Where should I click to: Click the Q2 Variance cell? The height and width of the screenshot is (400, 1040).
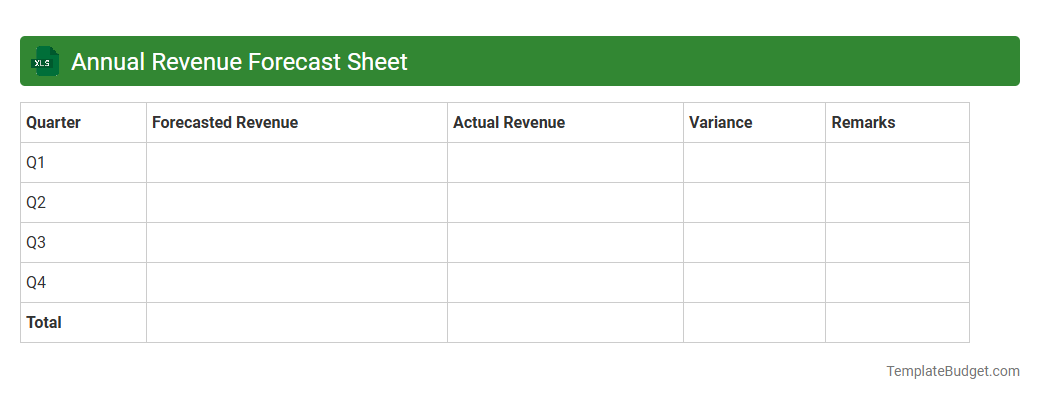point(755,202)
